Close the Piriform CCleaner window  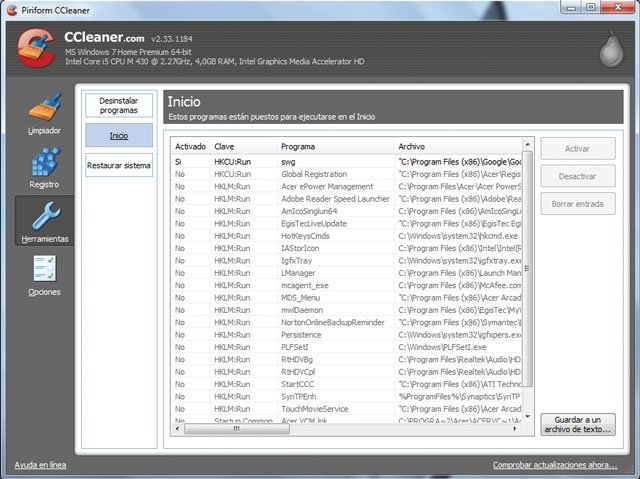(618, 7)
